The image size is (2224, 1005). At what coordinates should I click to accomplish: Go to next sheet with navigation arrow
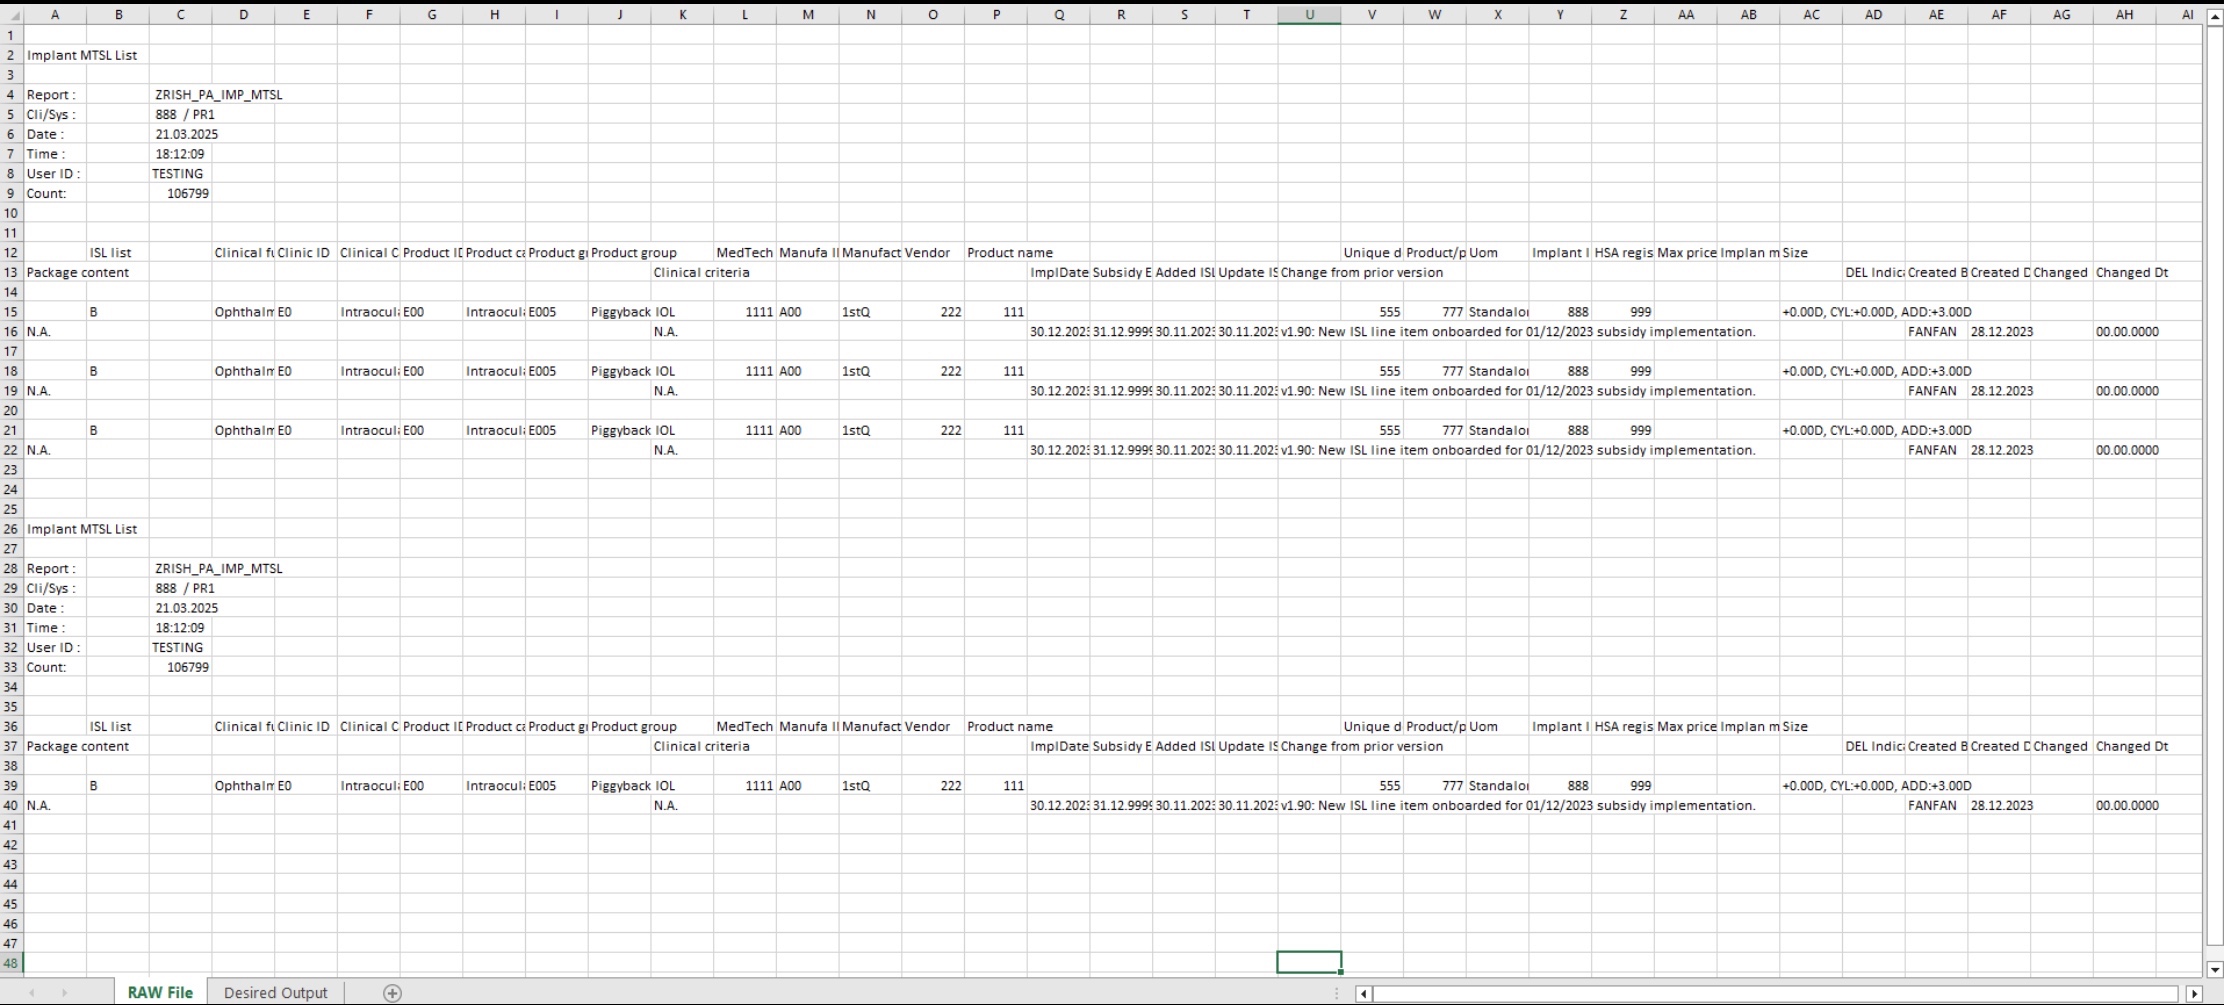click(x=64, y=993)
